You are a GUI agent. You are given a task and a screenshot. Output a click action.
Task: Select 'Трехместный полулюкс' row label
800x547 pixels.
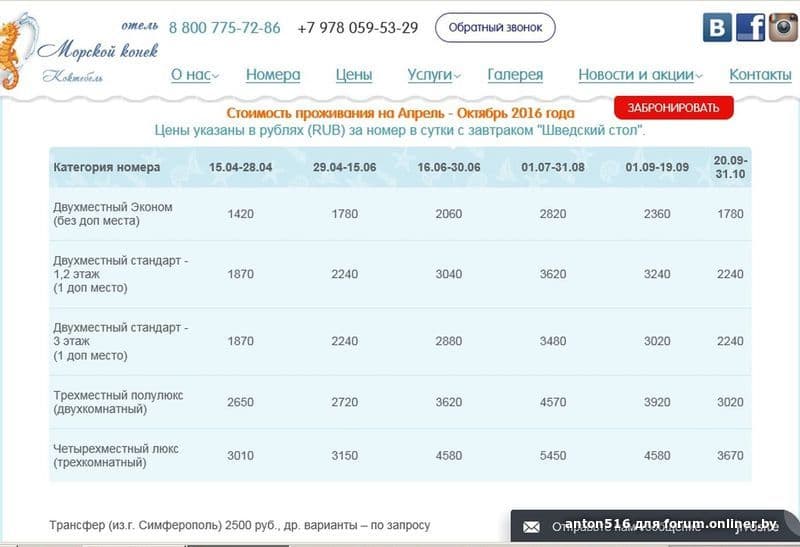118,402
